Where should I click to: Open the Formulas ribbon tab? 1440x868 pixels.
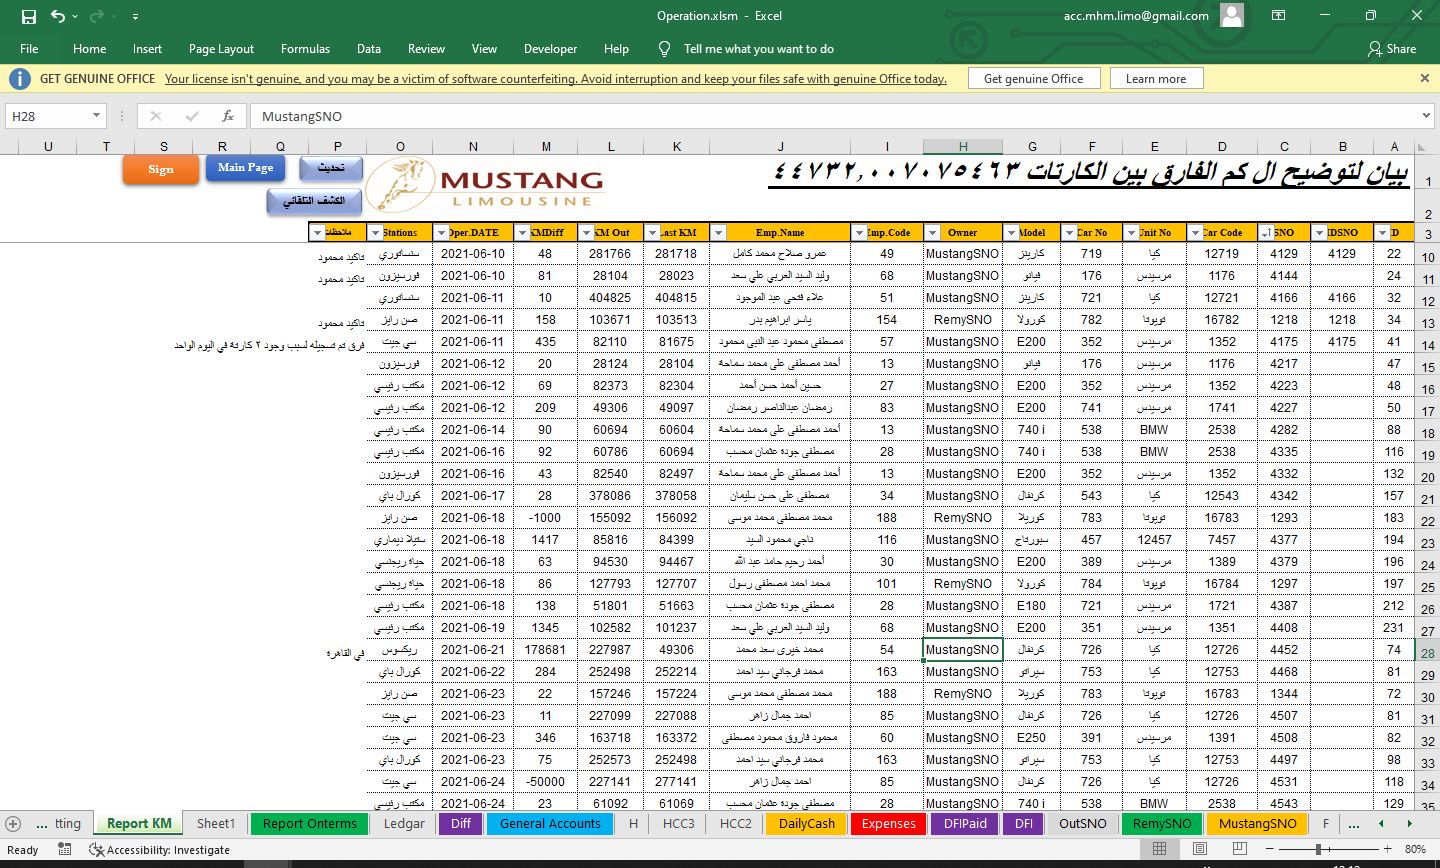pos(305,48)
